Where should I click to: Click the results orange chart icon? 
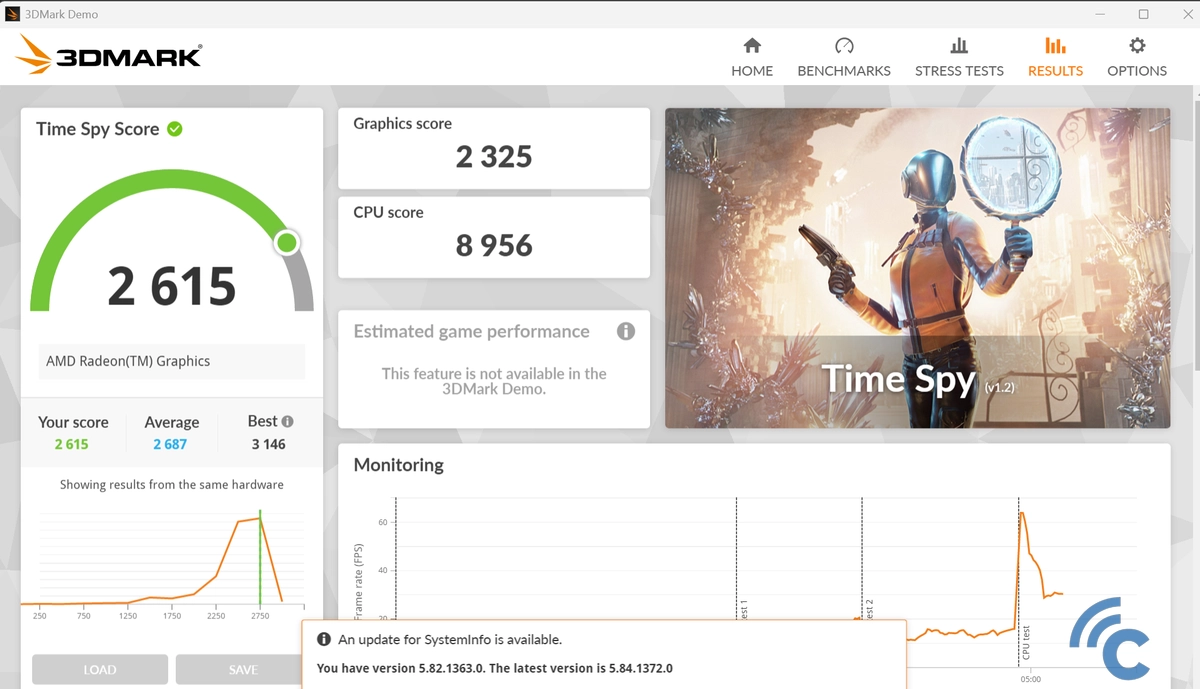[1055, 46]
